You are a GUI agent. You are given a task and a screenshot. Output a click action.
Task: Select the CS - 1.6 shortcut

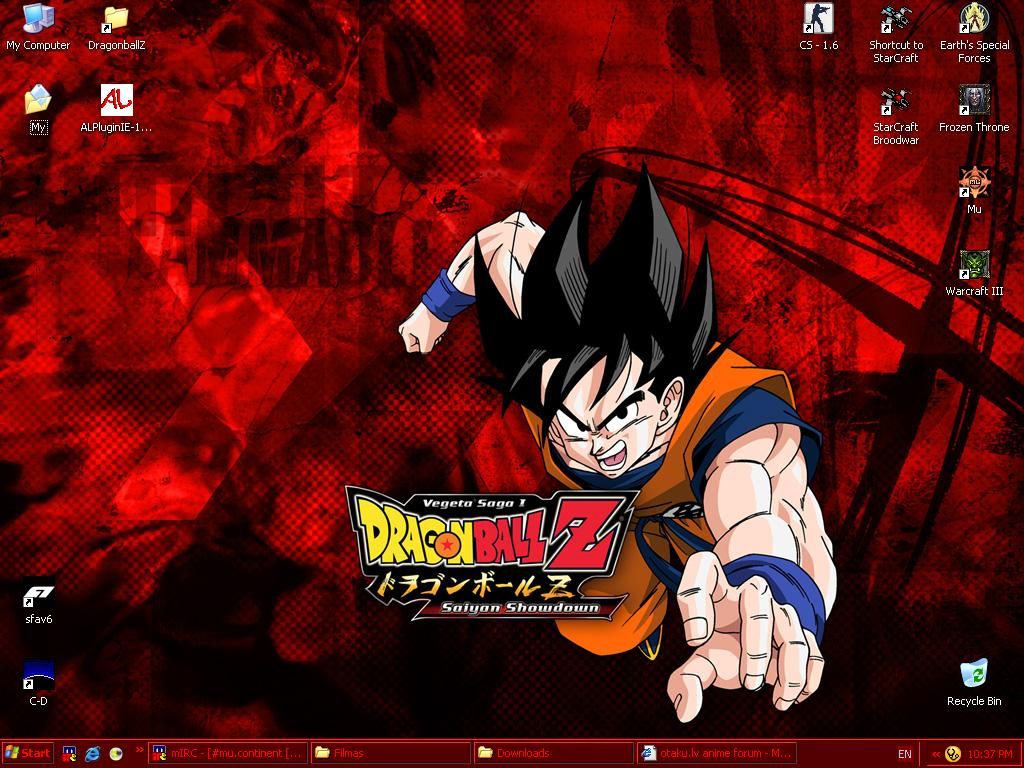click(x=818, y=26)
